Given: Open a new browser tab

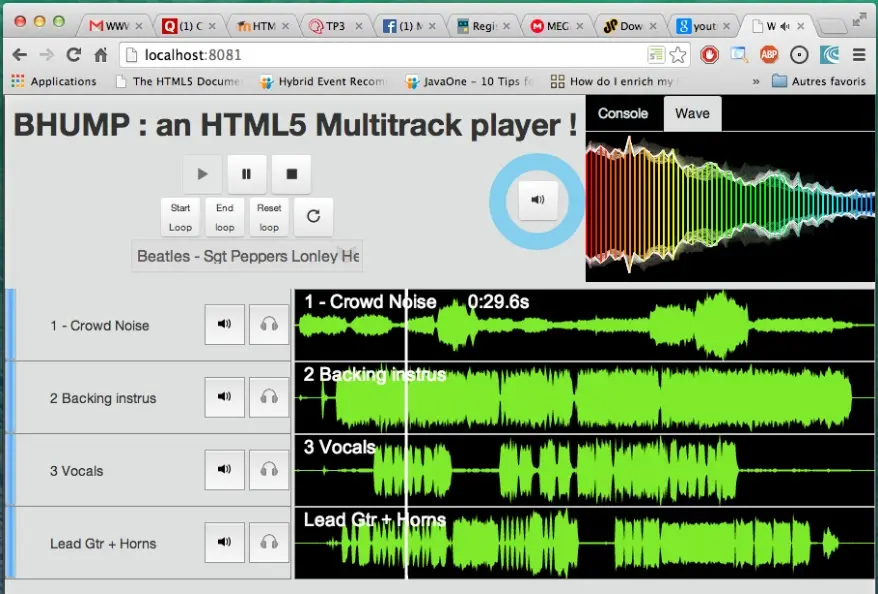Looking at the screenshot, I should coord(832,26).
